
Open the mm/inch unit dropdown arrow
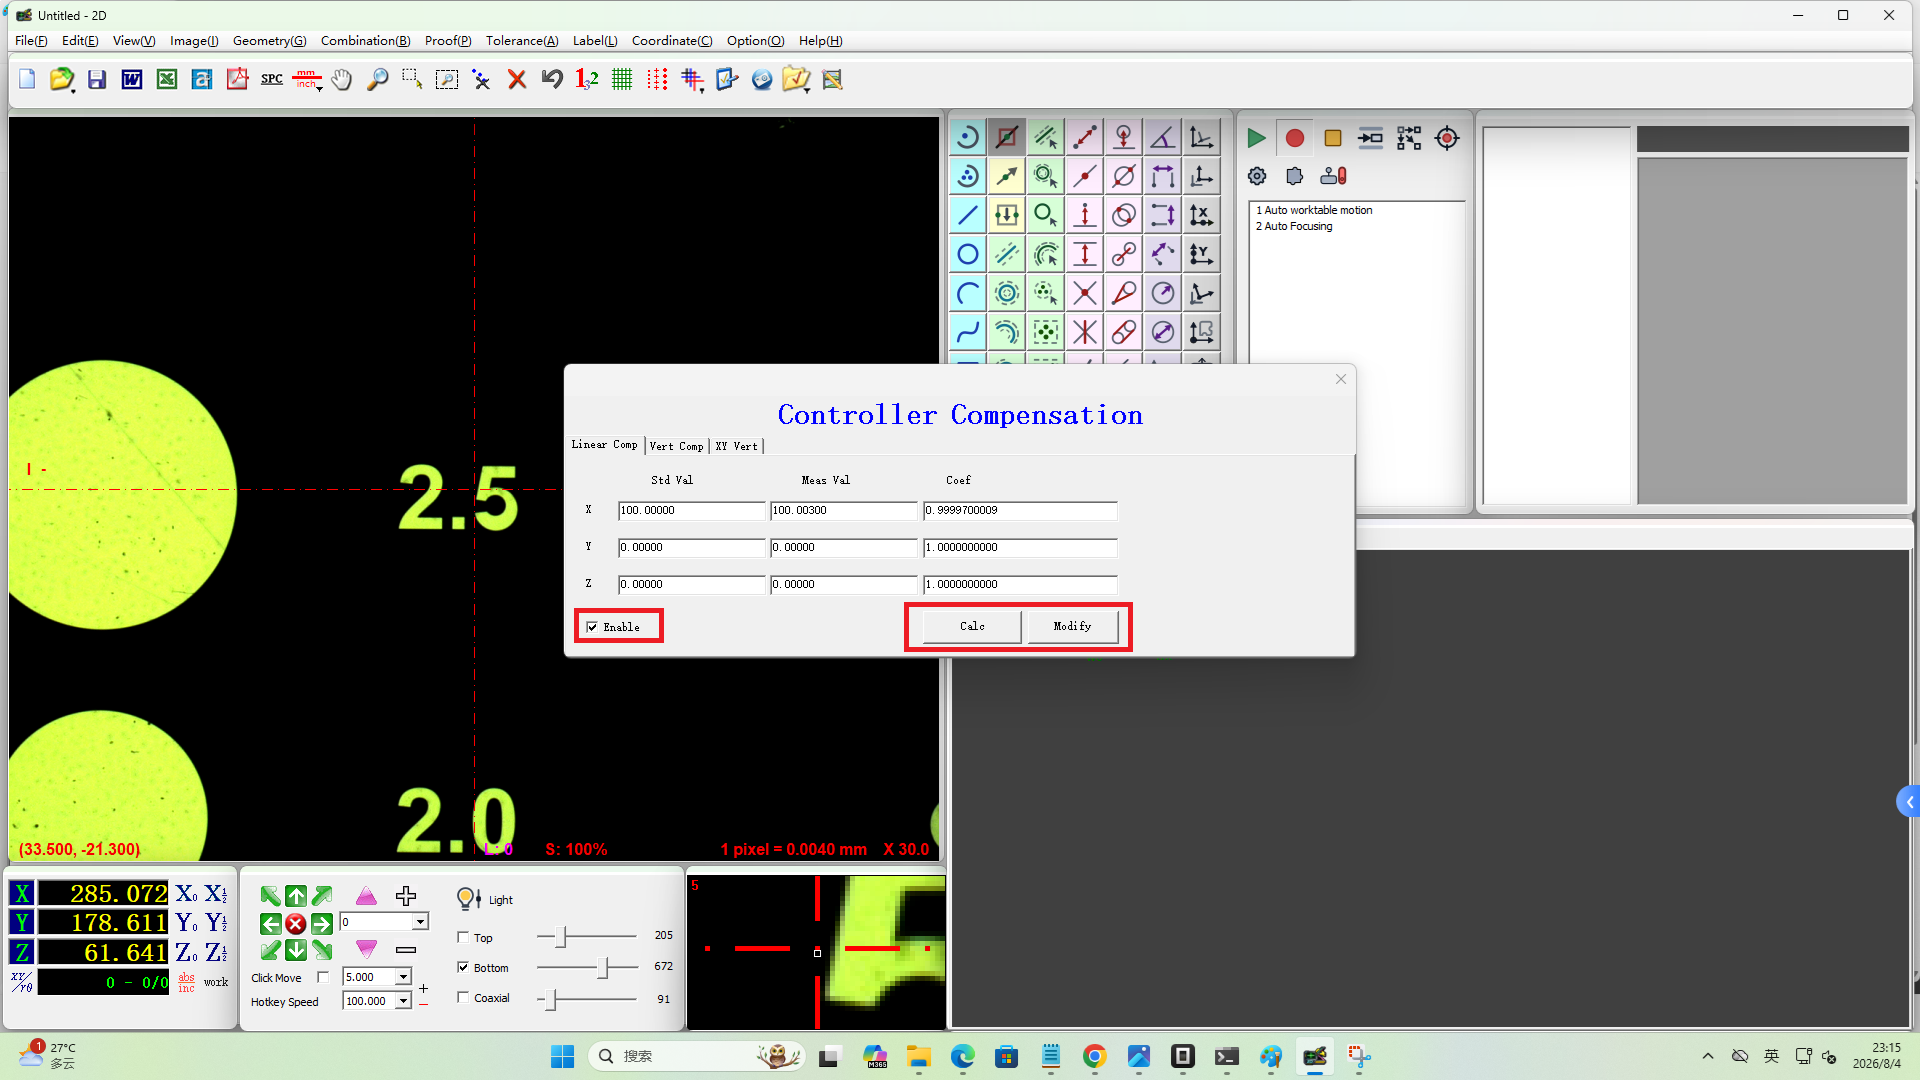319,89
